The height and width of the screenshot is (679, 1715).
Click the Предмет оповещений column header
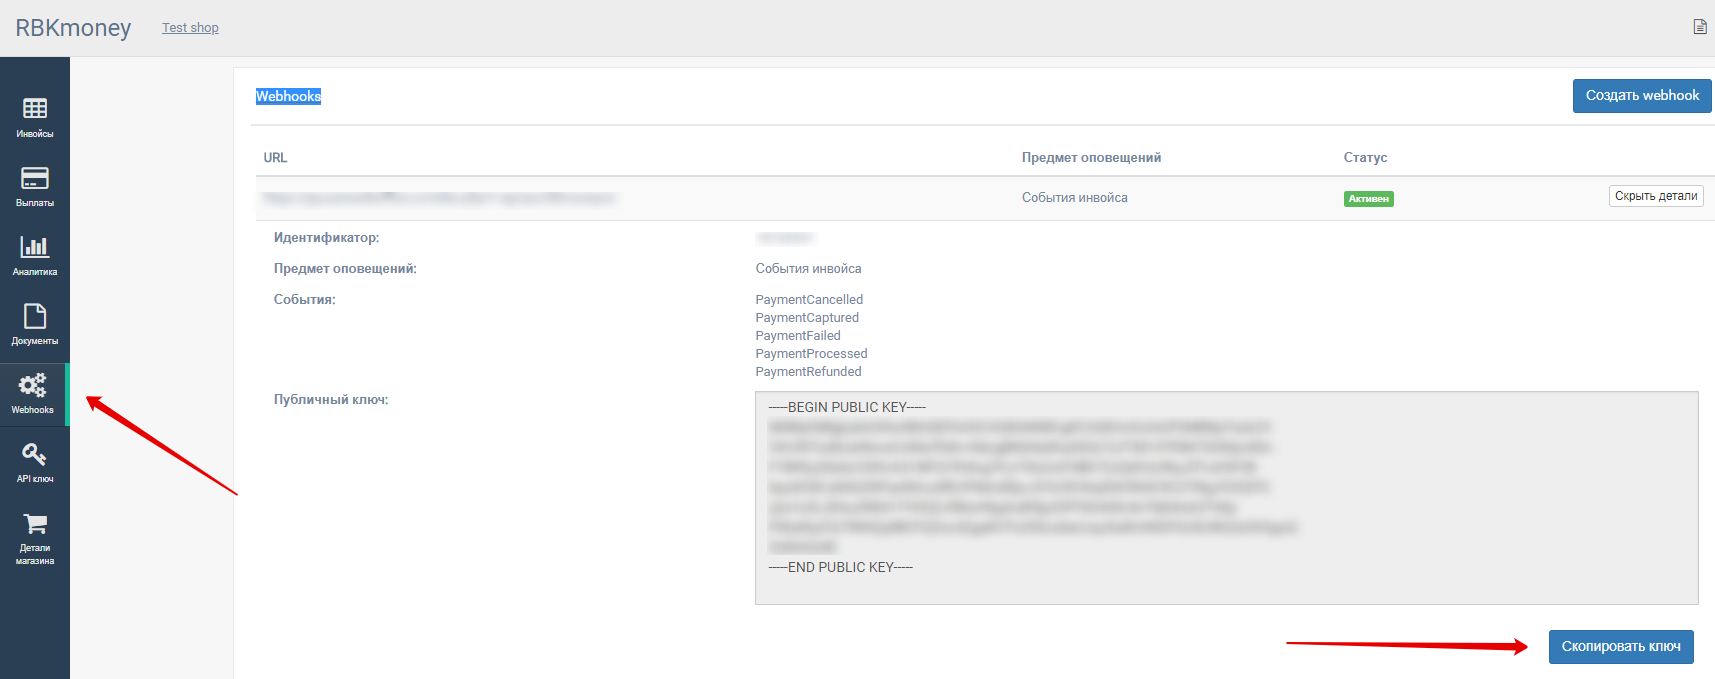click(1091, 158)
